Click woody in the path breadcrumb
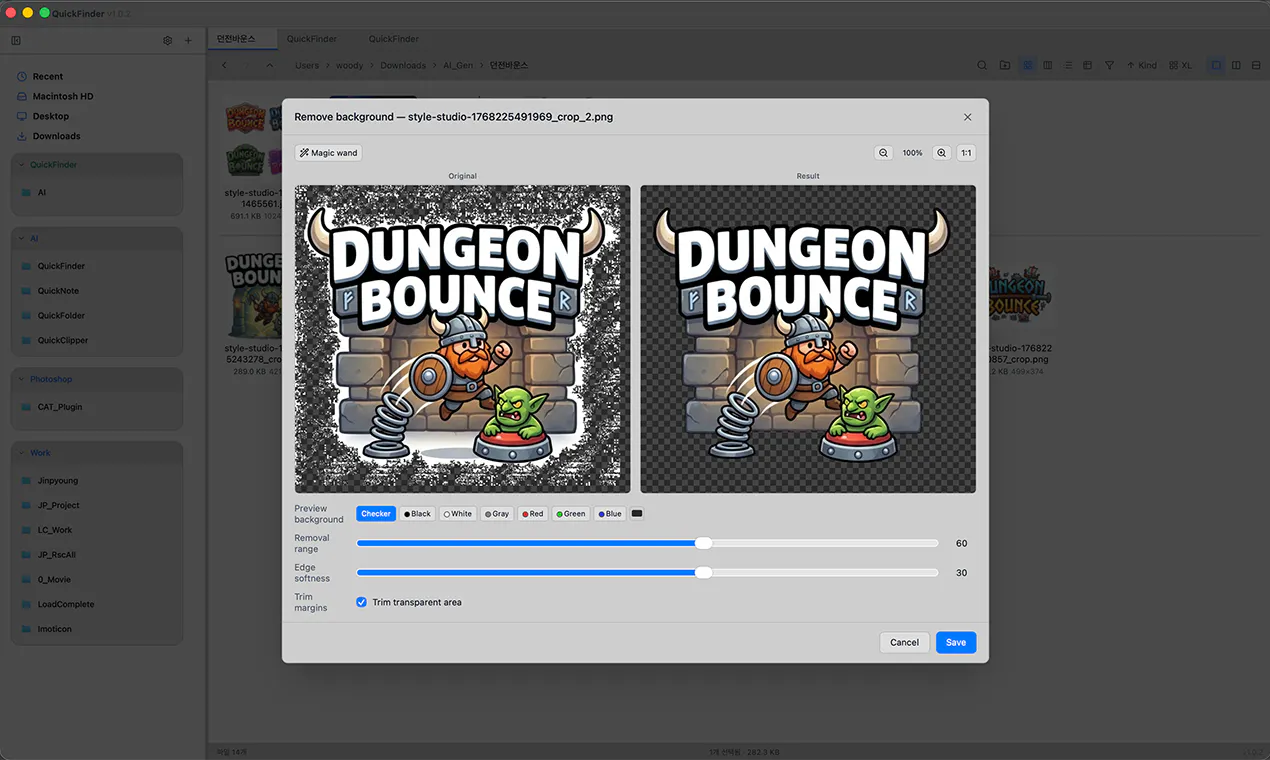 click(349, 66)
